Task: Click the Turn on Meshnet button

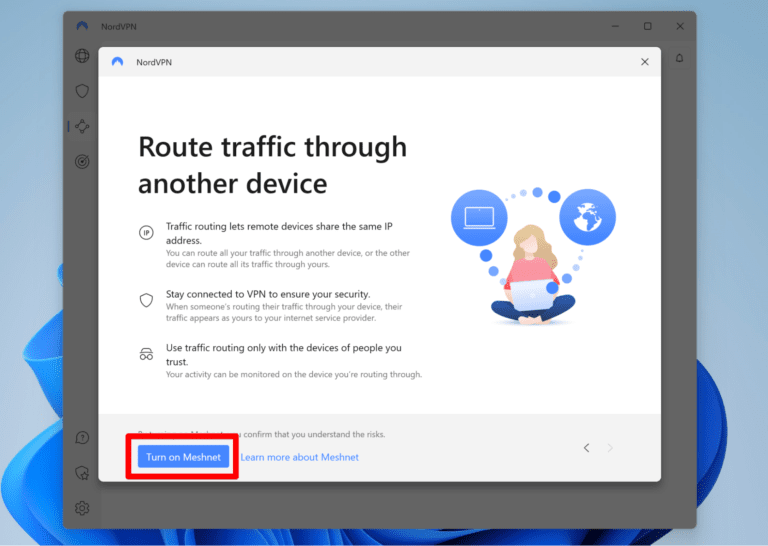Action: (x=184, y=457)
